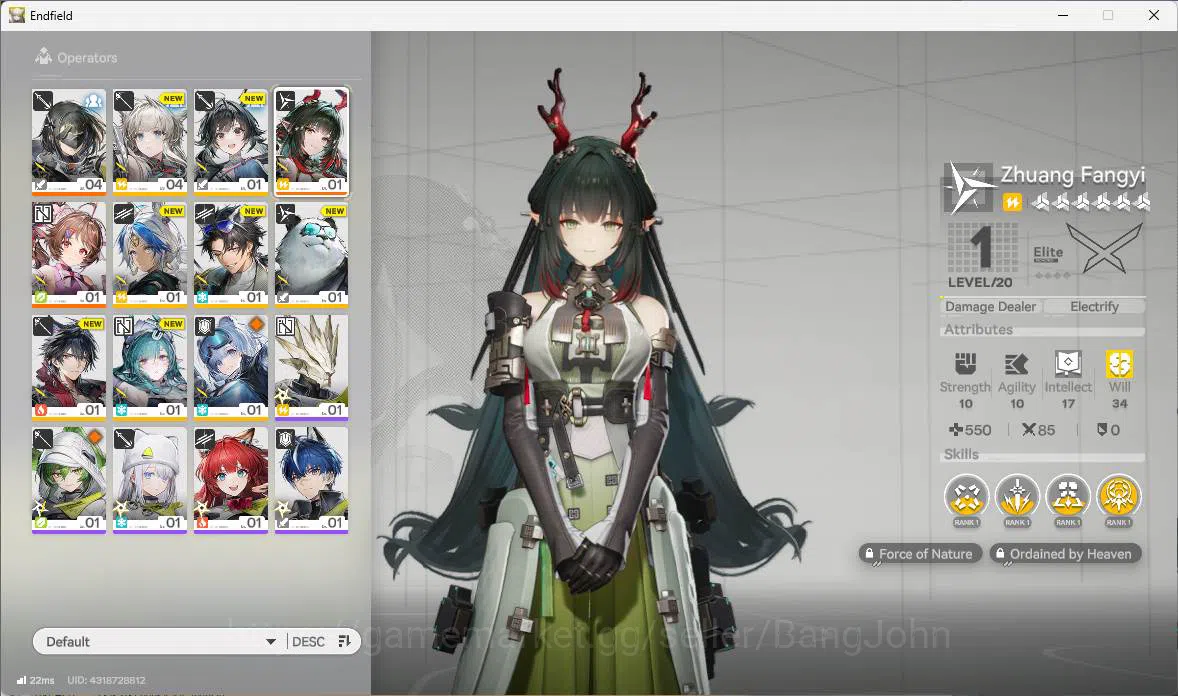Select the teal-haired girl operator card

click(x=150, y=367)
